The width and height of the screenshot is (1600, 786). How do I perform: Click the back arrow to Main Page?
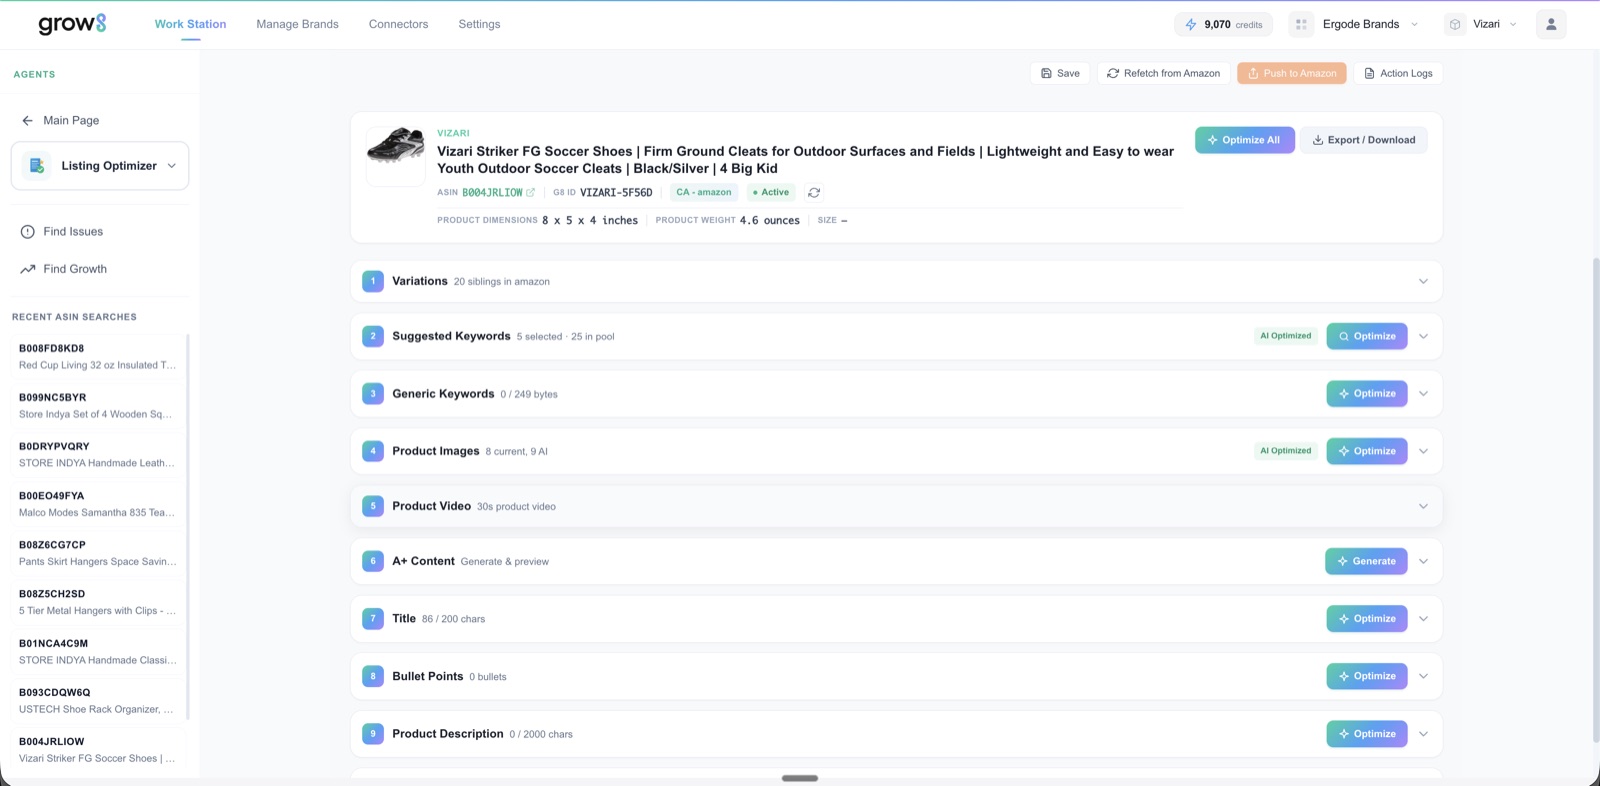click(x=27, y=121)
